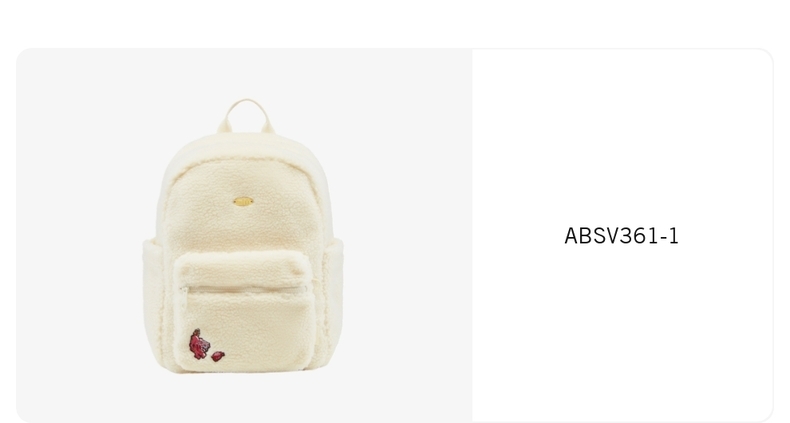Click the gold oval logo badge on backpack

point(243,201)
